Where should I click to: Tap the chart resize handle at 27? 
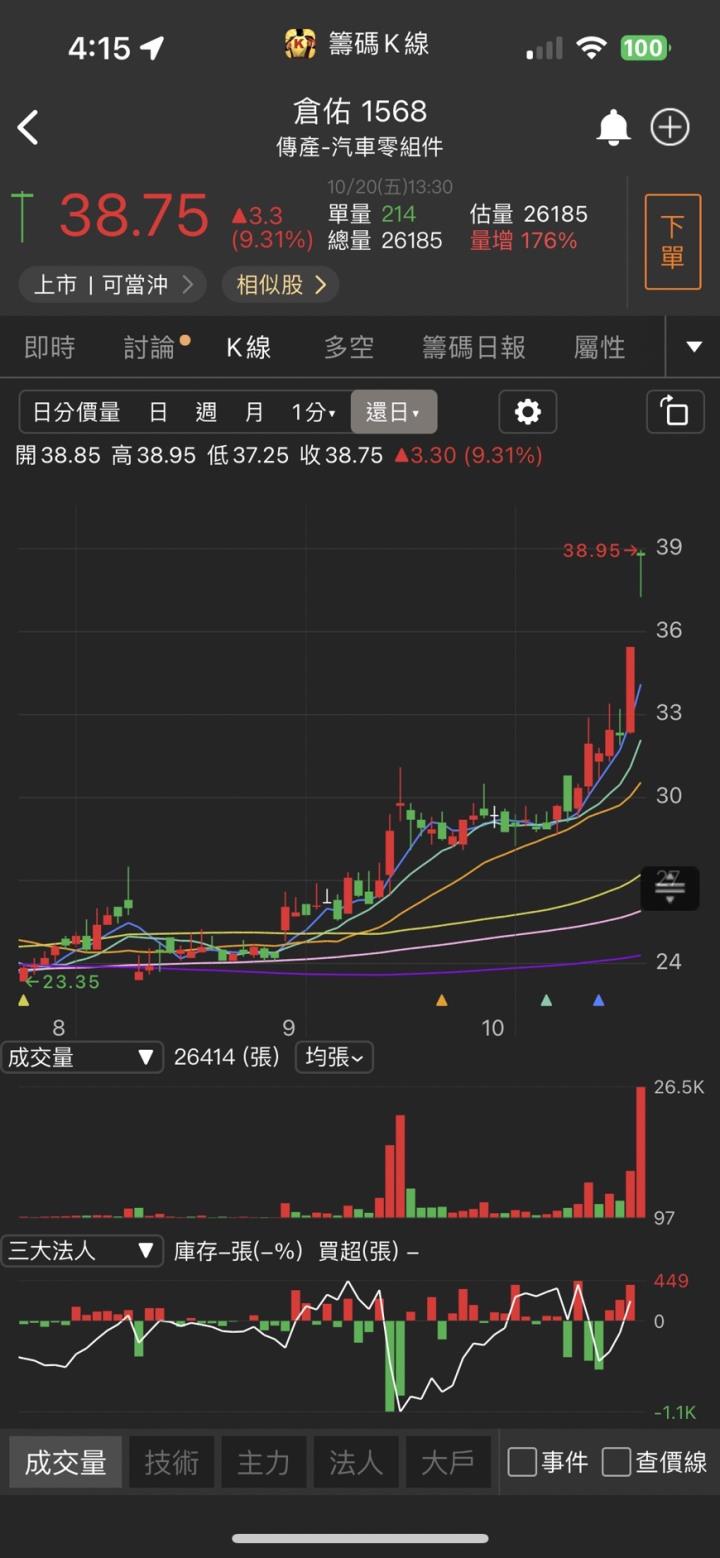(x=669, y=887)
